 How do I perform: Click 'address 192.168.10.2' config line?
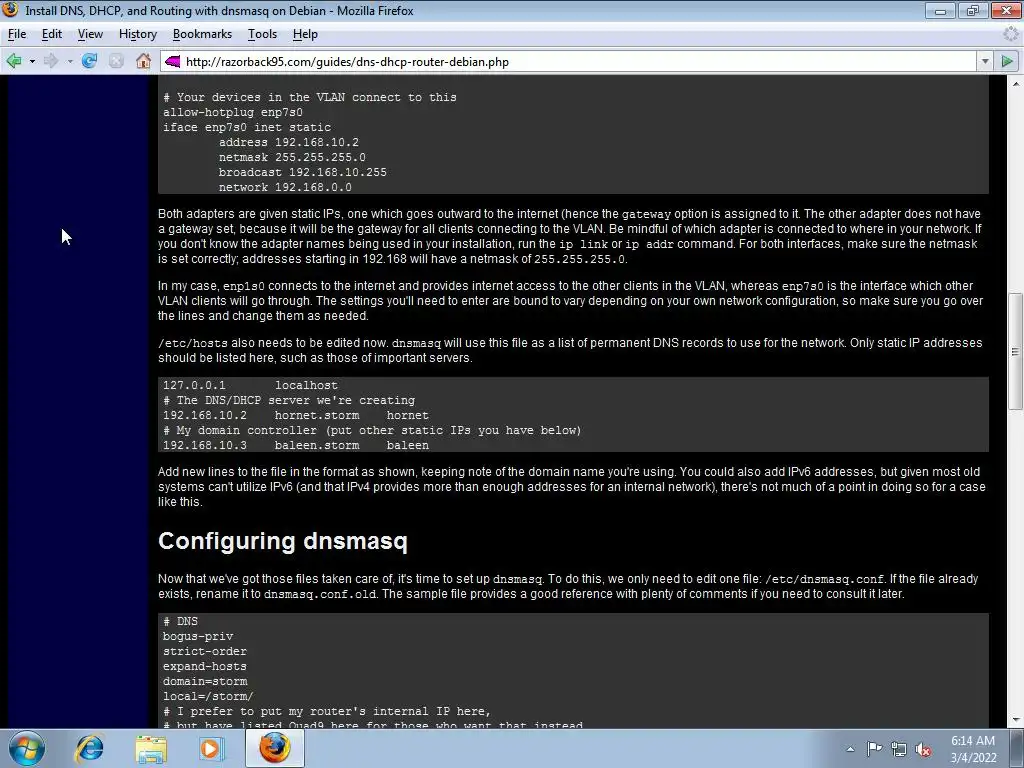pyautogui.click(x=289, y=142)
